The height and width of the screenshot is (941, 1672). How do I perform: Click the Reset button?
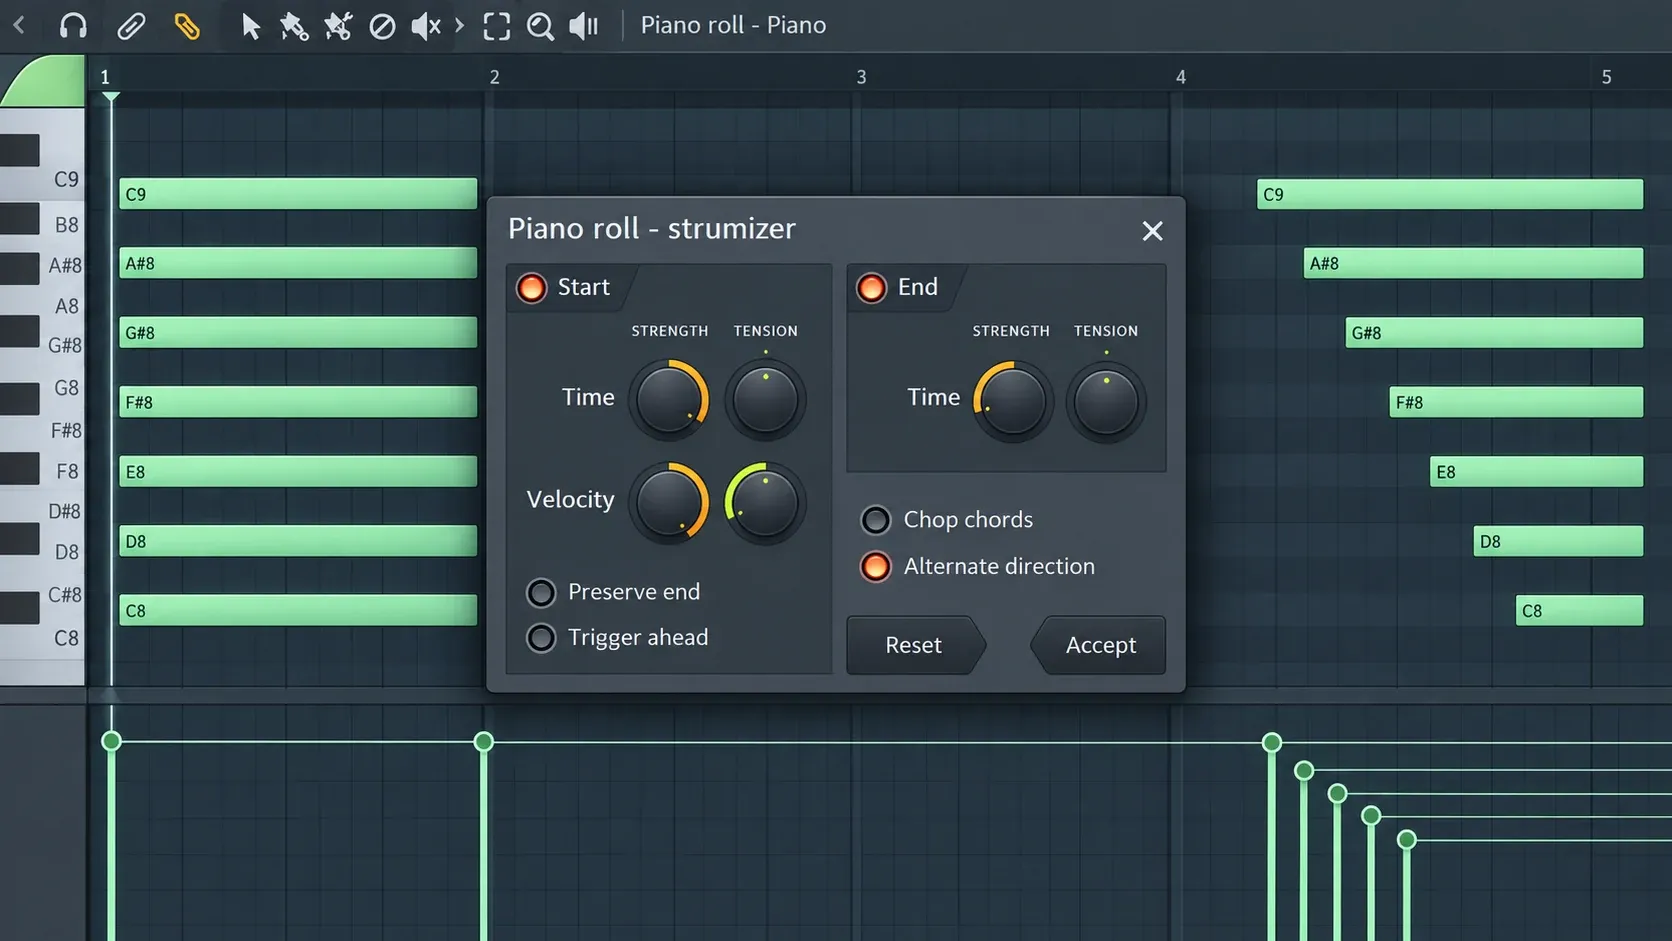[x=914, y=645]
